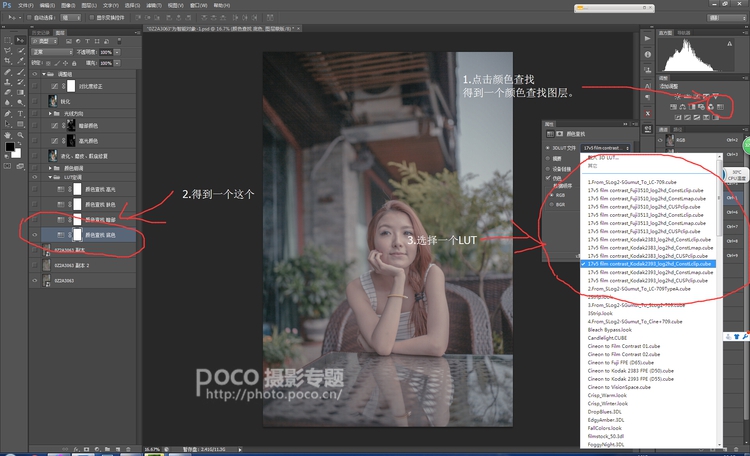The width and height of the screenshot is (750, 456).
Task: Select the Eraser tool
Action: (x=8, y=92)
